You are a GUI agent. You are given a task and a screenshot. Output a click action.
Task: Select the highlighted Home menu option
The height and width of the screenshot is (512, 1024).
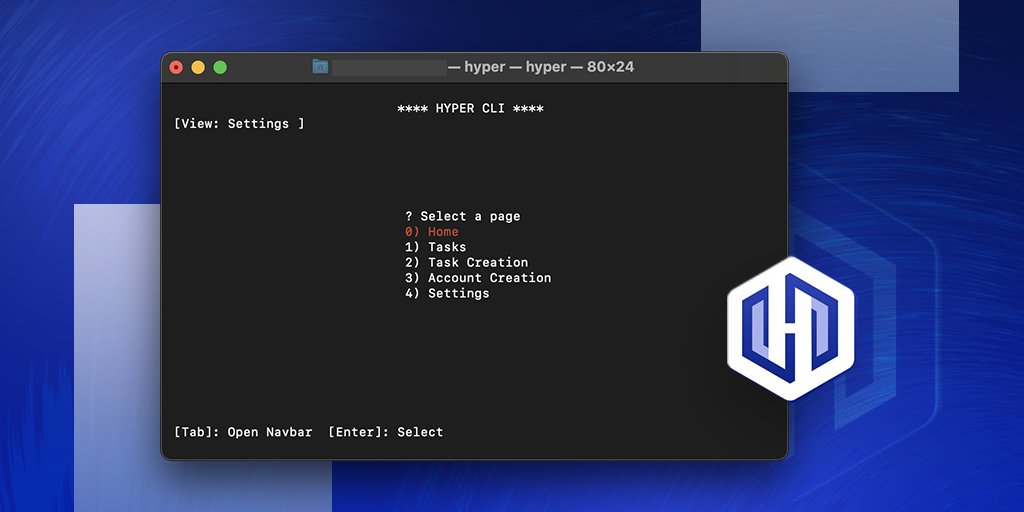[x=432, y=232]
